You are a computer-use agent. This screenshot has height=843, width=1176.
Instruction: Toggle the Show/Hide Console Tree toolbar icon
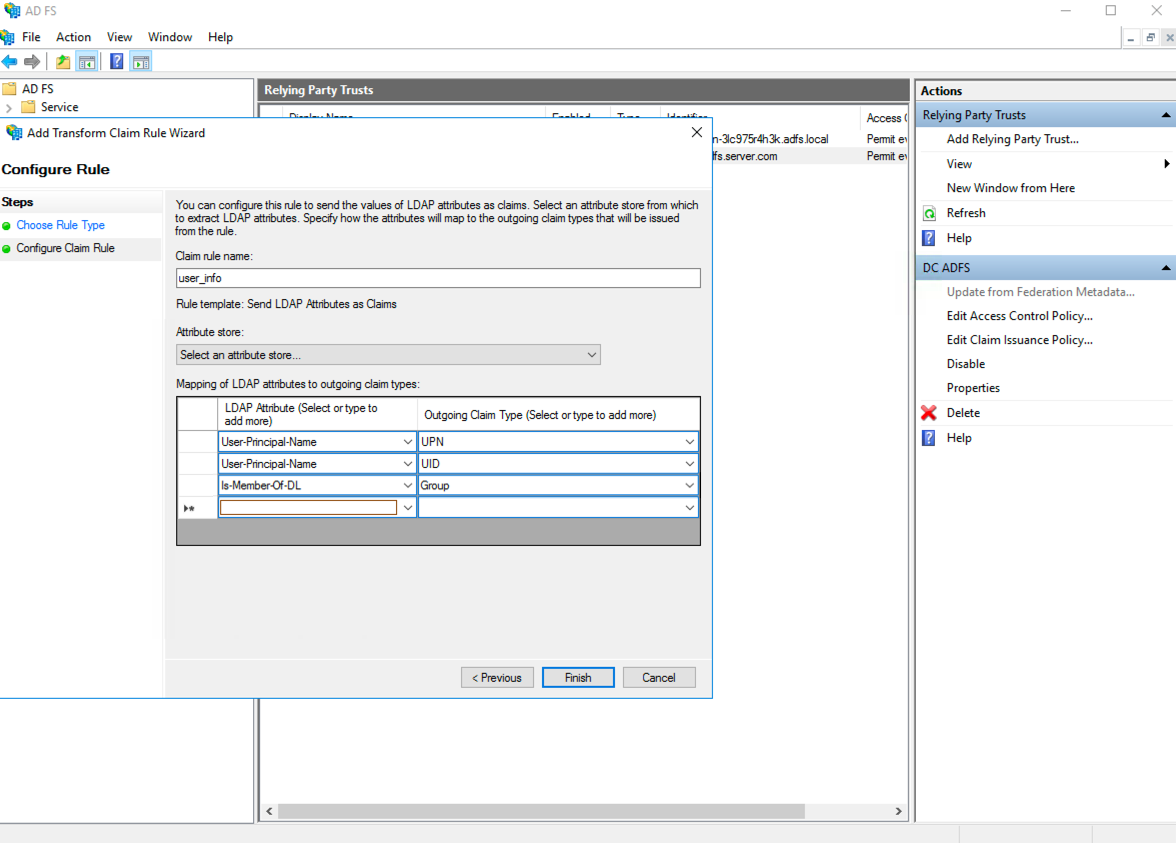[x=87, y=60]
